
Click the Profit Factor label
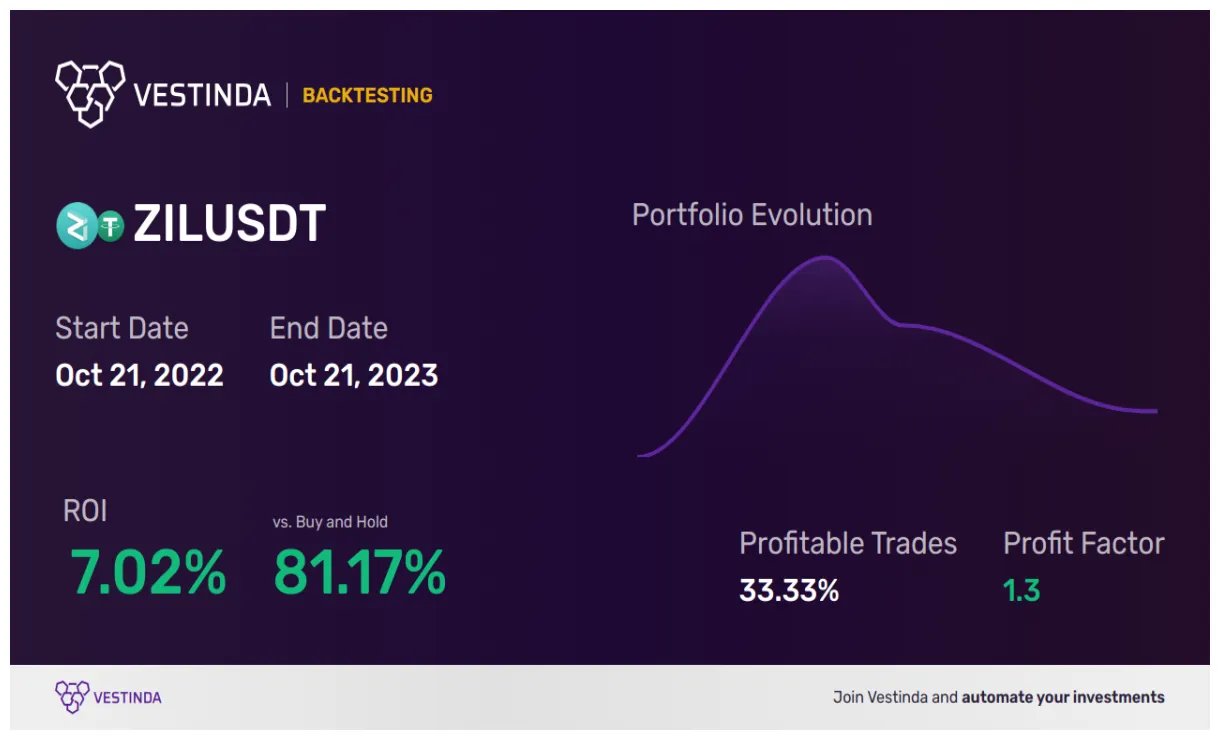[1083, 544]
